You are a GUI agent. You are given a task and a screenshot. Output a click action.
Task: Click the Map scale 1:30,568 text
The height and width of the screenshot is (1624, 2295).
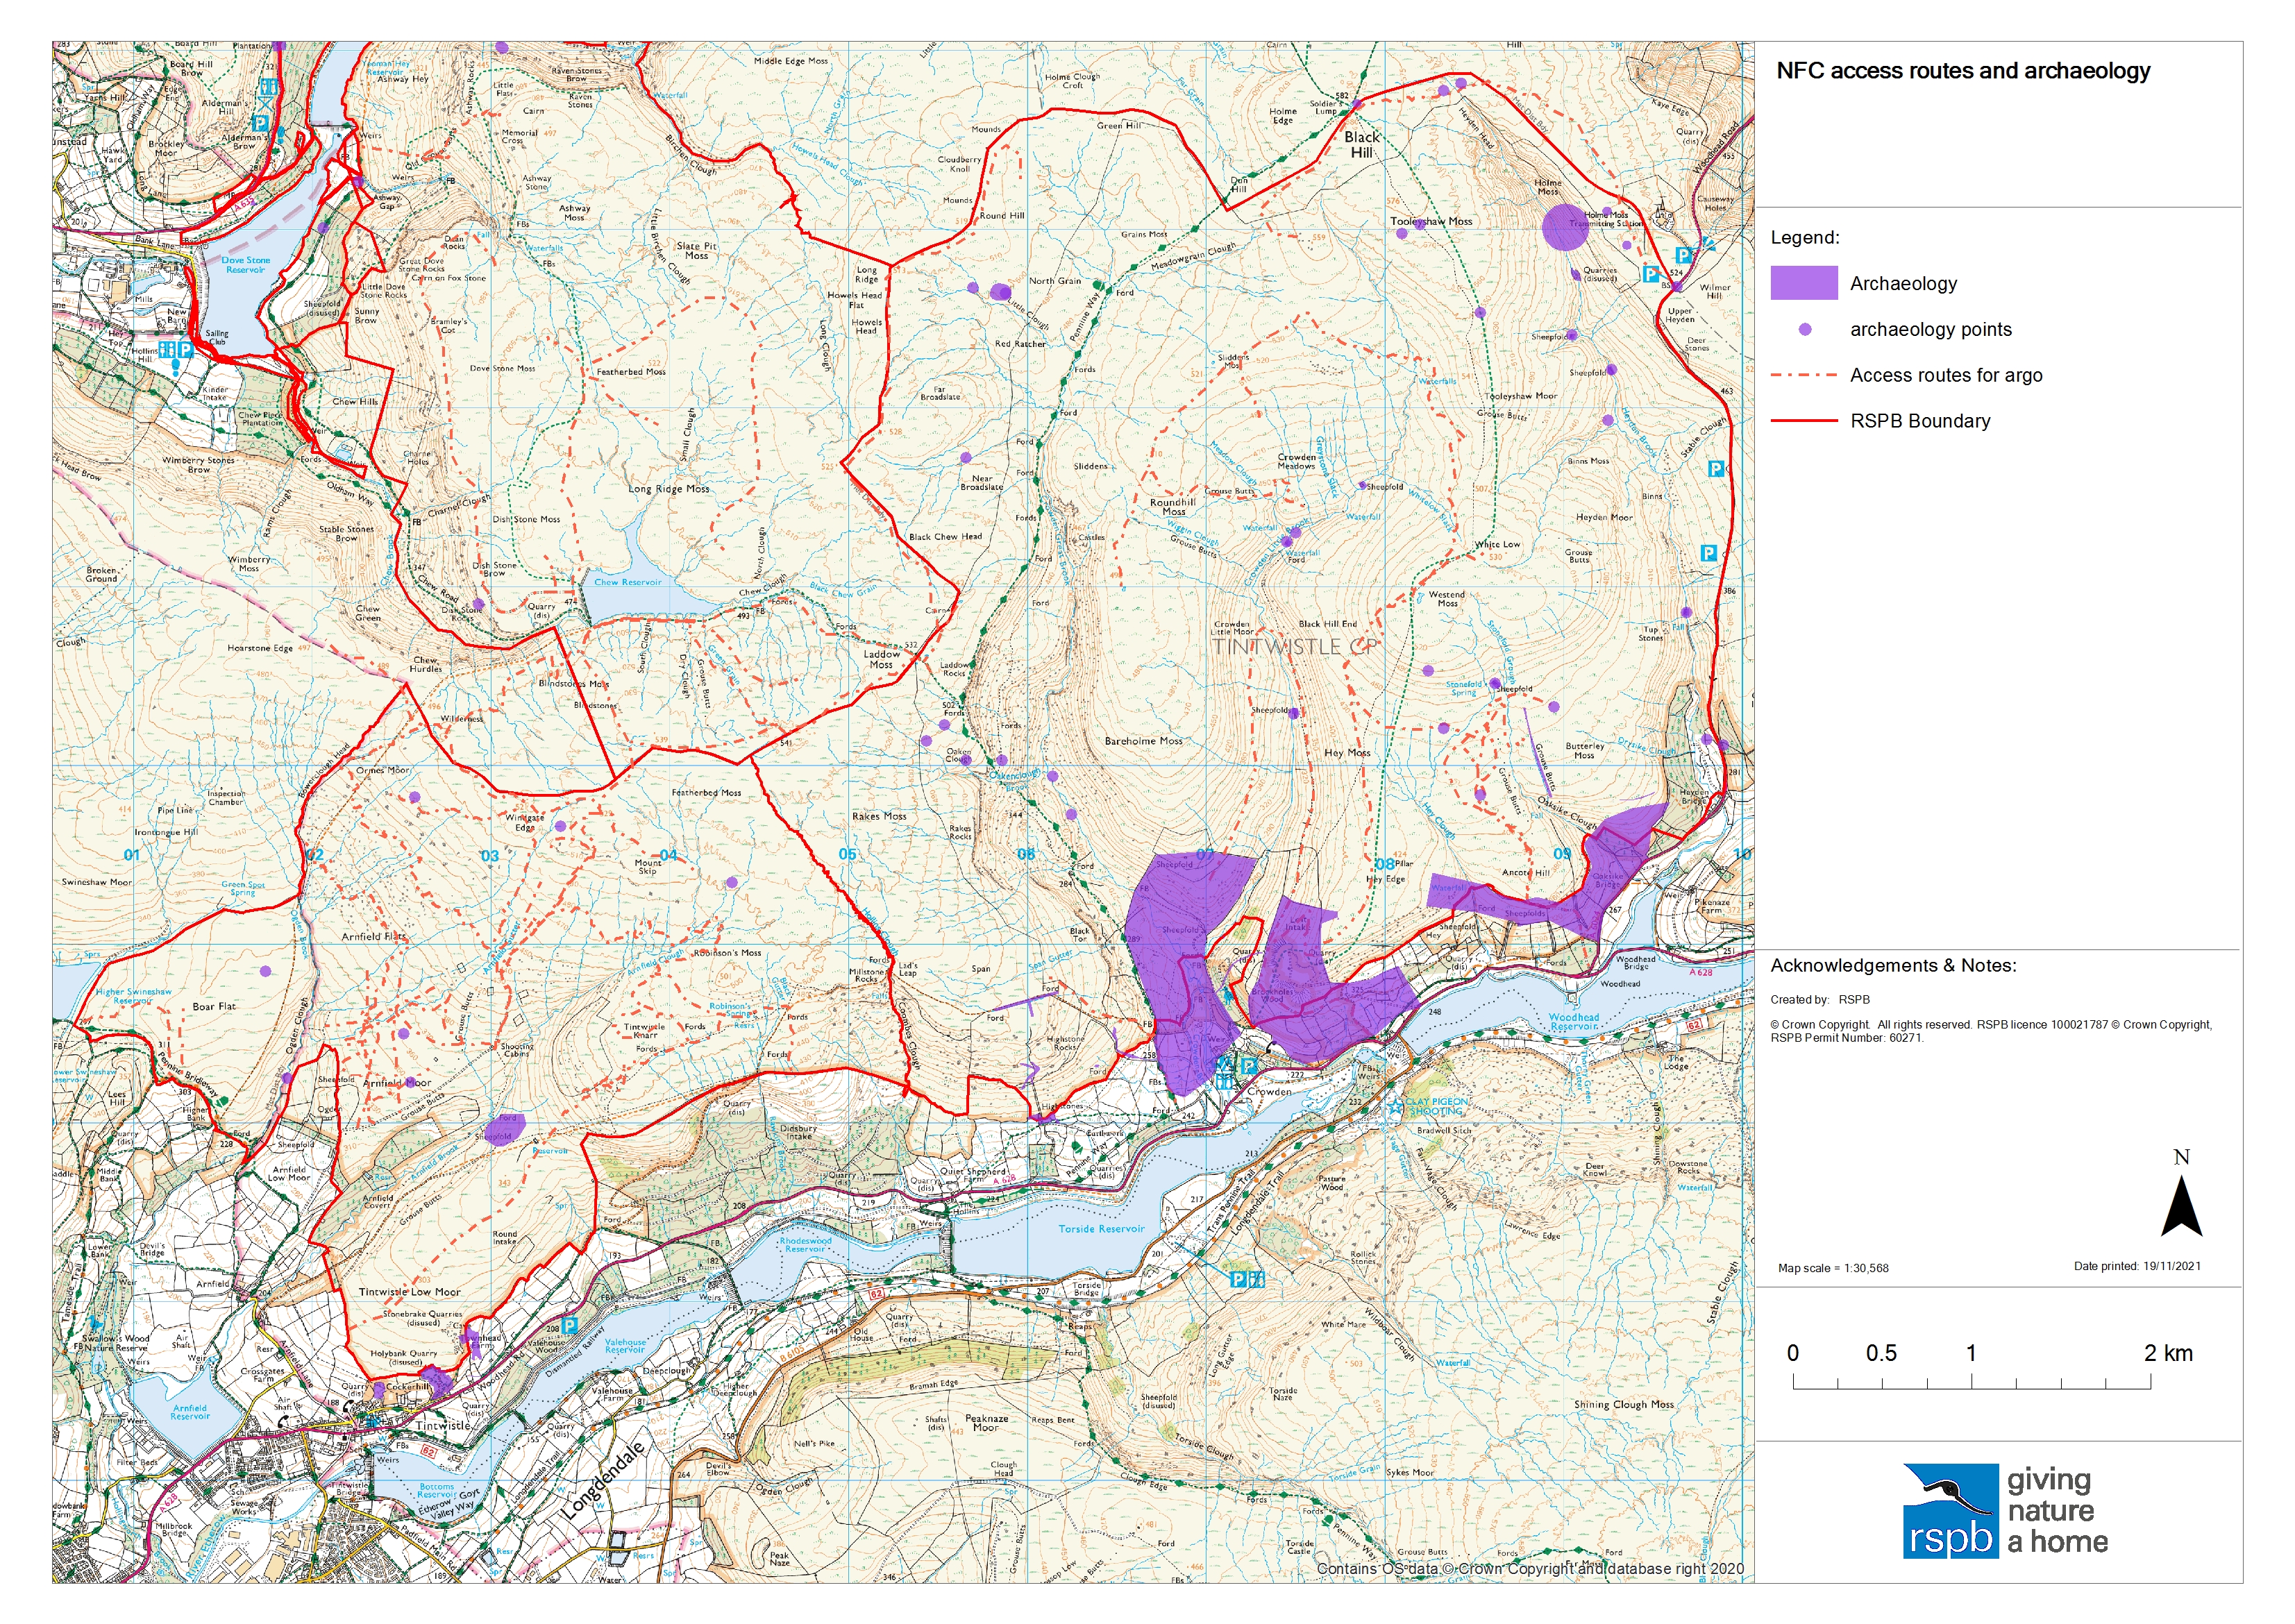[1833, 1268]
